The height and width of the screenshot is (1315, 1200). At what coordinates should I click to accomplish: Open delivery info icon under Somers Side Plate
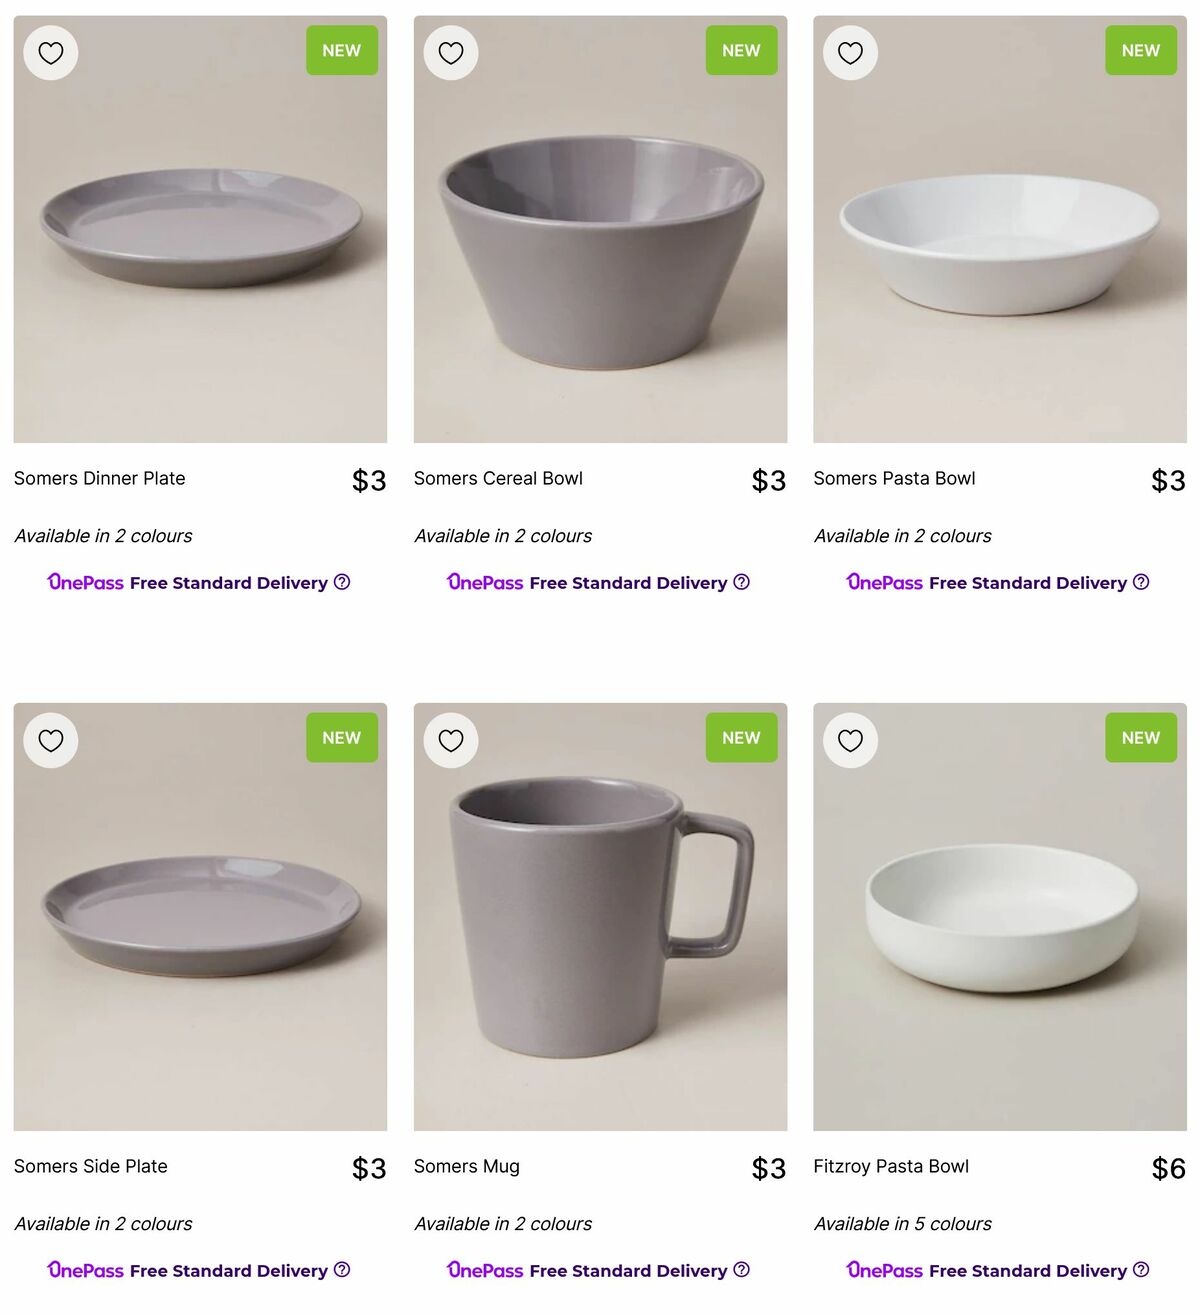(342, 1270)
